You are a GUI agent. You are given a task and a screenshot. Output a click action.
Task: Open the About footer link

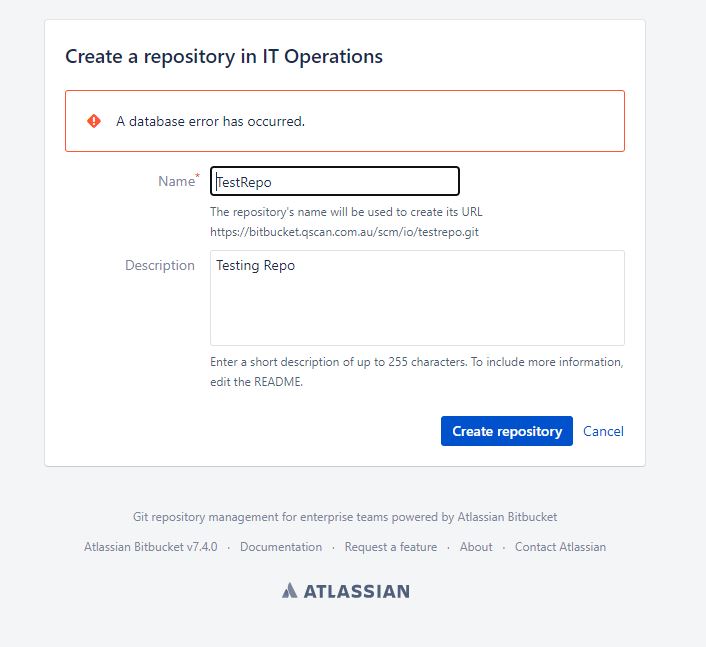(476, 547)
